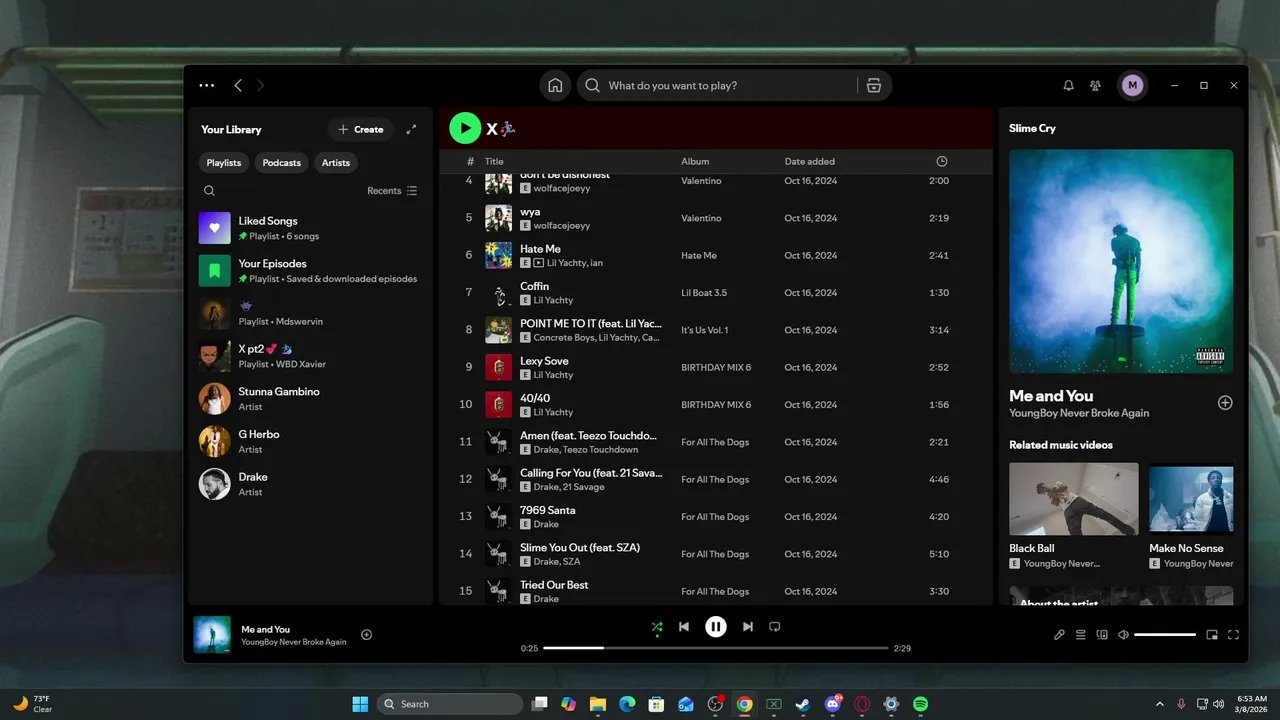
Task: Open Stunna Gambino artist page
Action: (310, 399)
